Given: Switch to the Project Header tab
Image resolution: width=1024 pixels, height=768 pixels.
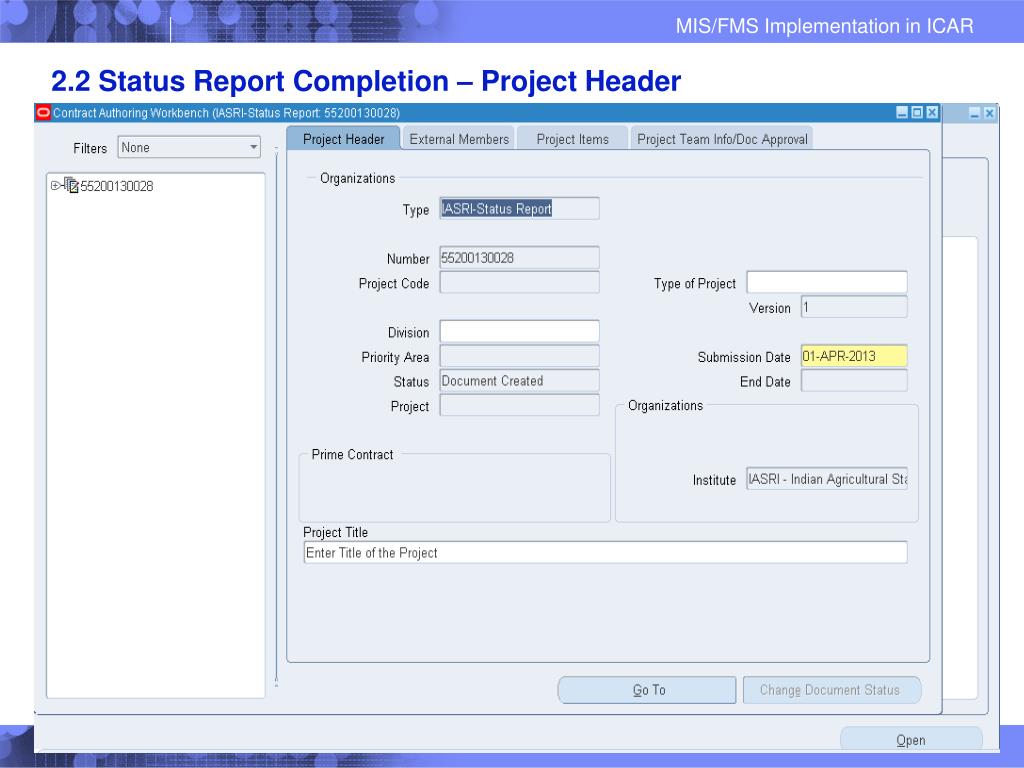Looking at the screenshot, I should coord(343,139).
